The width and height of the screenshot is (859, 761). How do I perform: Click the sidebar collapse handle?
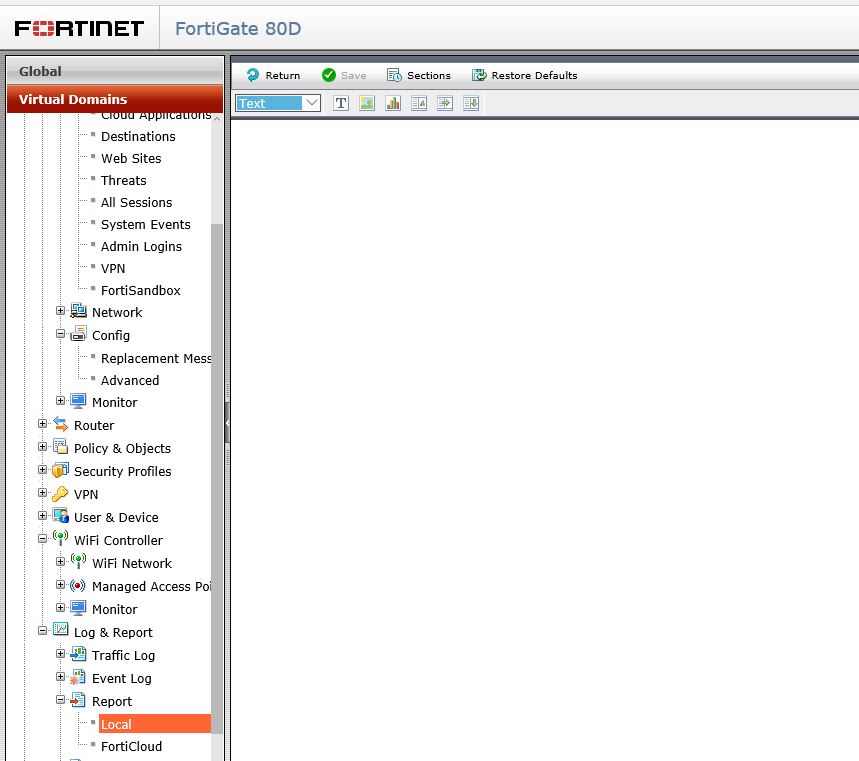coord(227,423)
